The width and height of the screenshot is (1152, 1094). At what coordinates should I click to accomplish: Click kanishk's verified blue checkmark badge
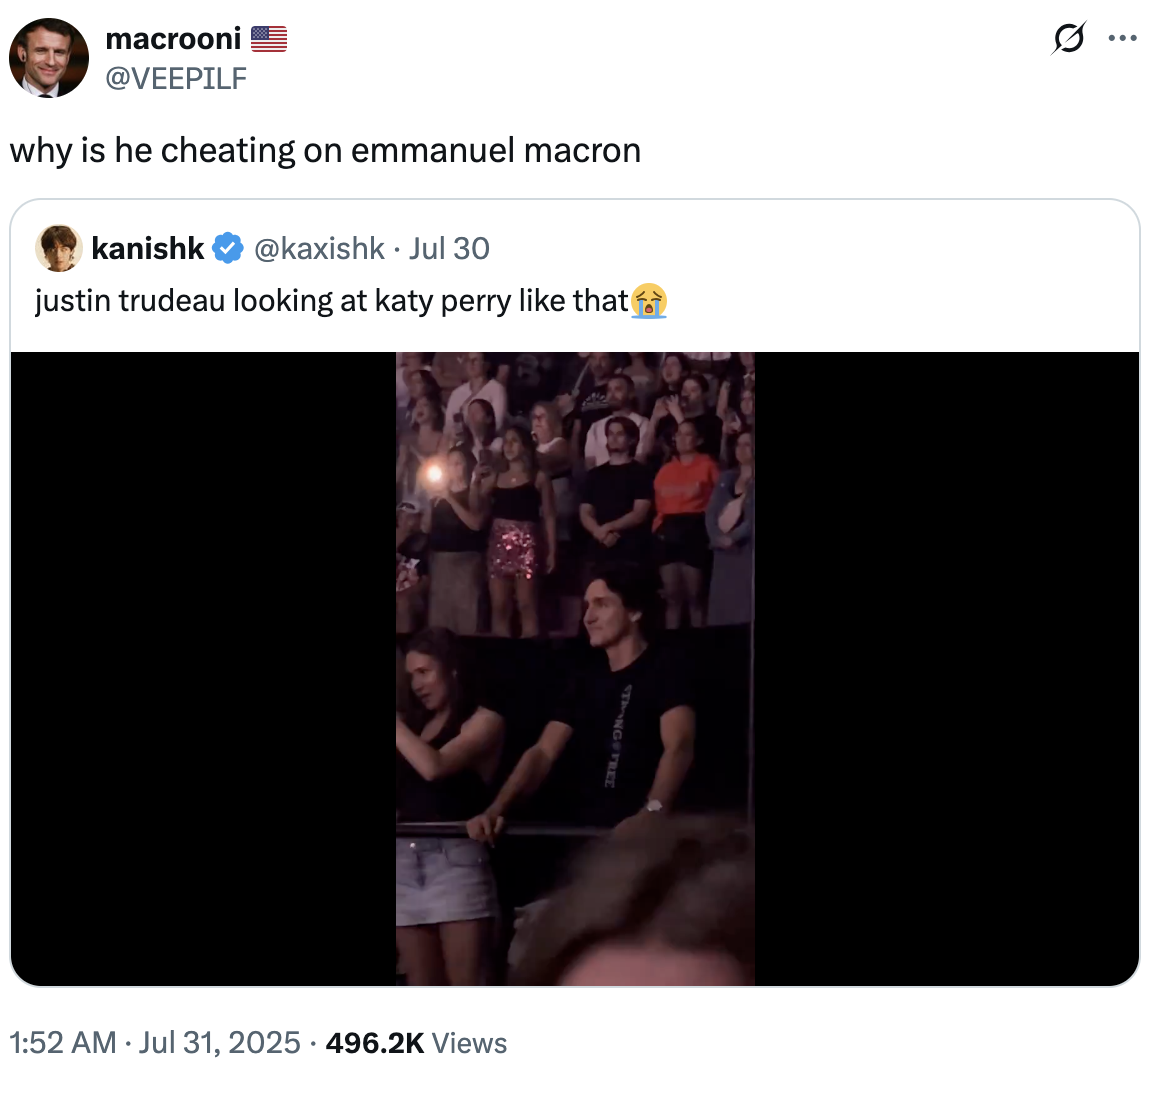(x=228, y=248)
